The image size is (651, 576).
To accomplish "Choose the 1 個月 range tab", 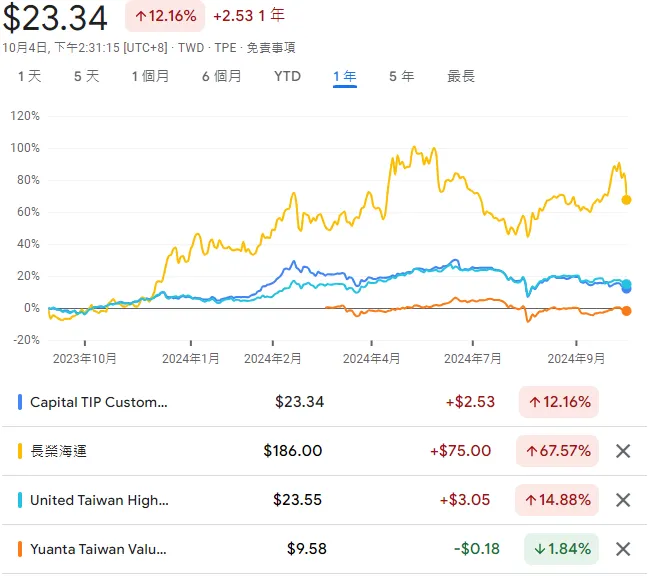I will coord(150,76).
